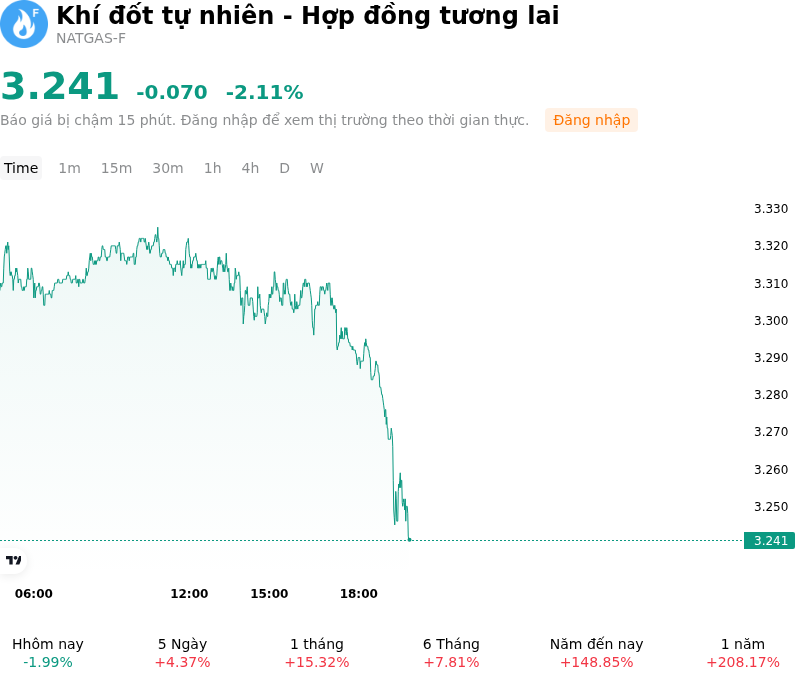800x682 pixels.
Task: Show the 1 tháng performance range
Action: point(317,653)
